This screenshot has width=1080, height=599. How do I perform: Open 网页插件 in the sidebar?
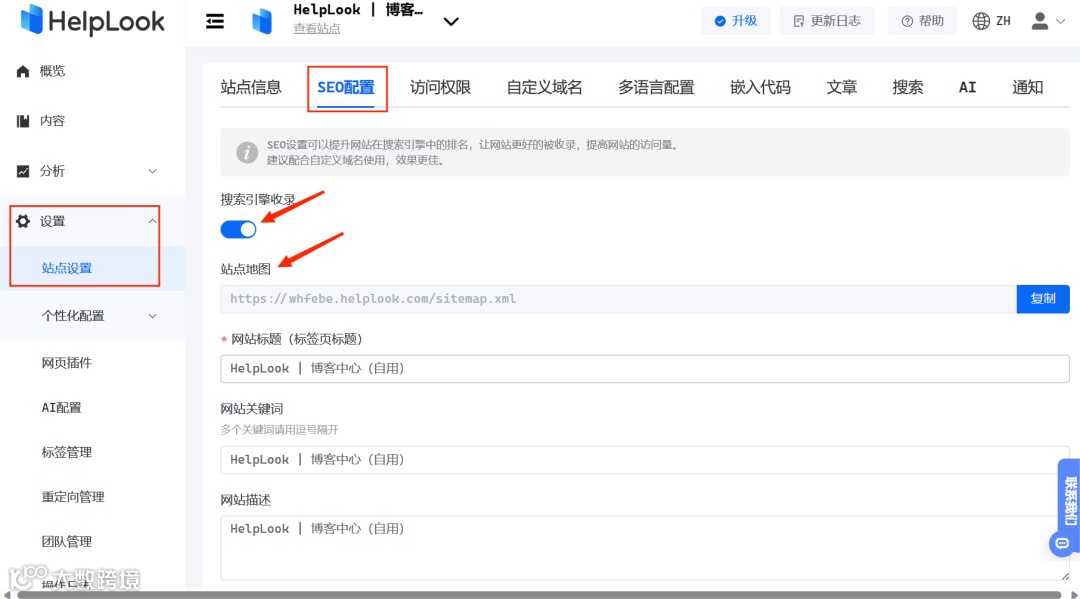click(x=67, y=363)
